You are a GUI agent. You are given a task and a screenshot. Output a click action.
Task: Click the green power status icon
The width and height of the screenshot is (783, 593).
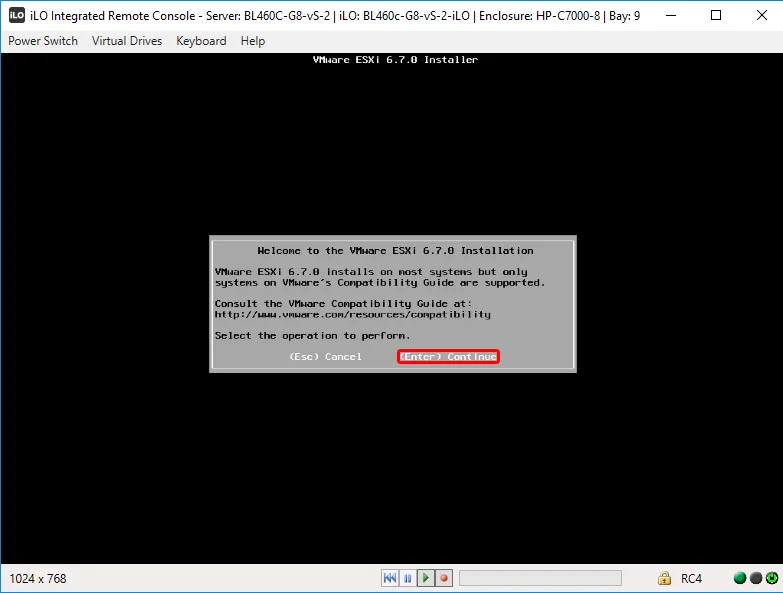pos(772,578)
